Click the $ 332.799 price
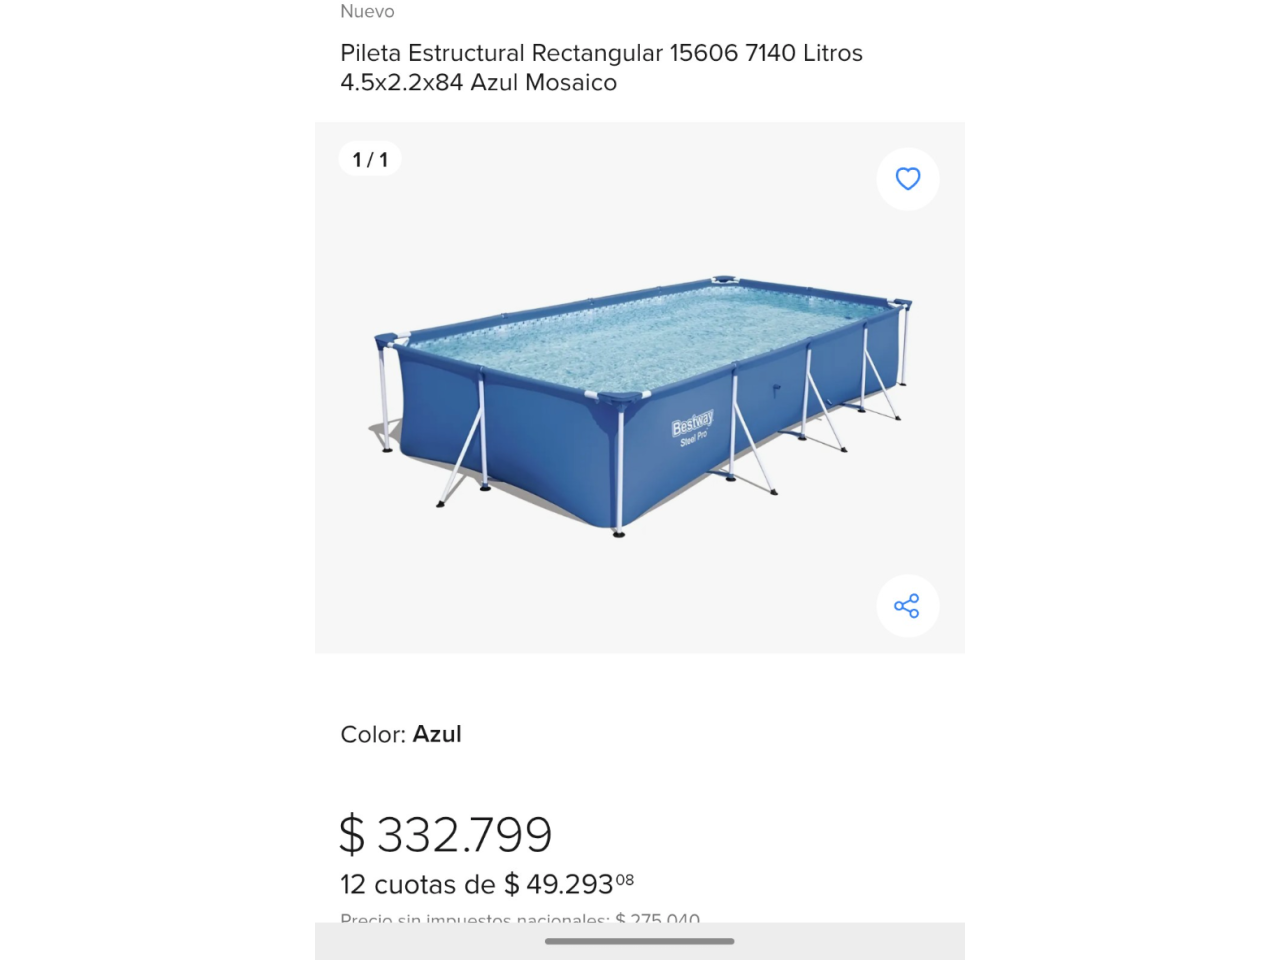The width and height of the screenshot is (1280, 960). pyautogui.click(x=446, y=835)
